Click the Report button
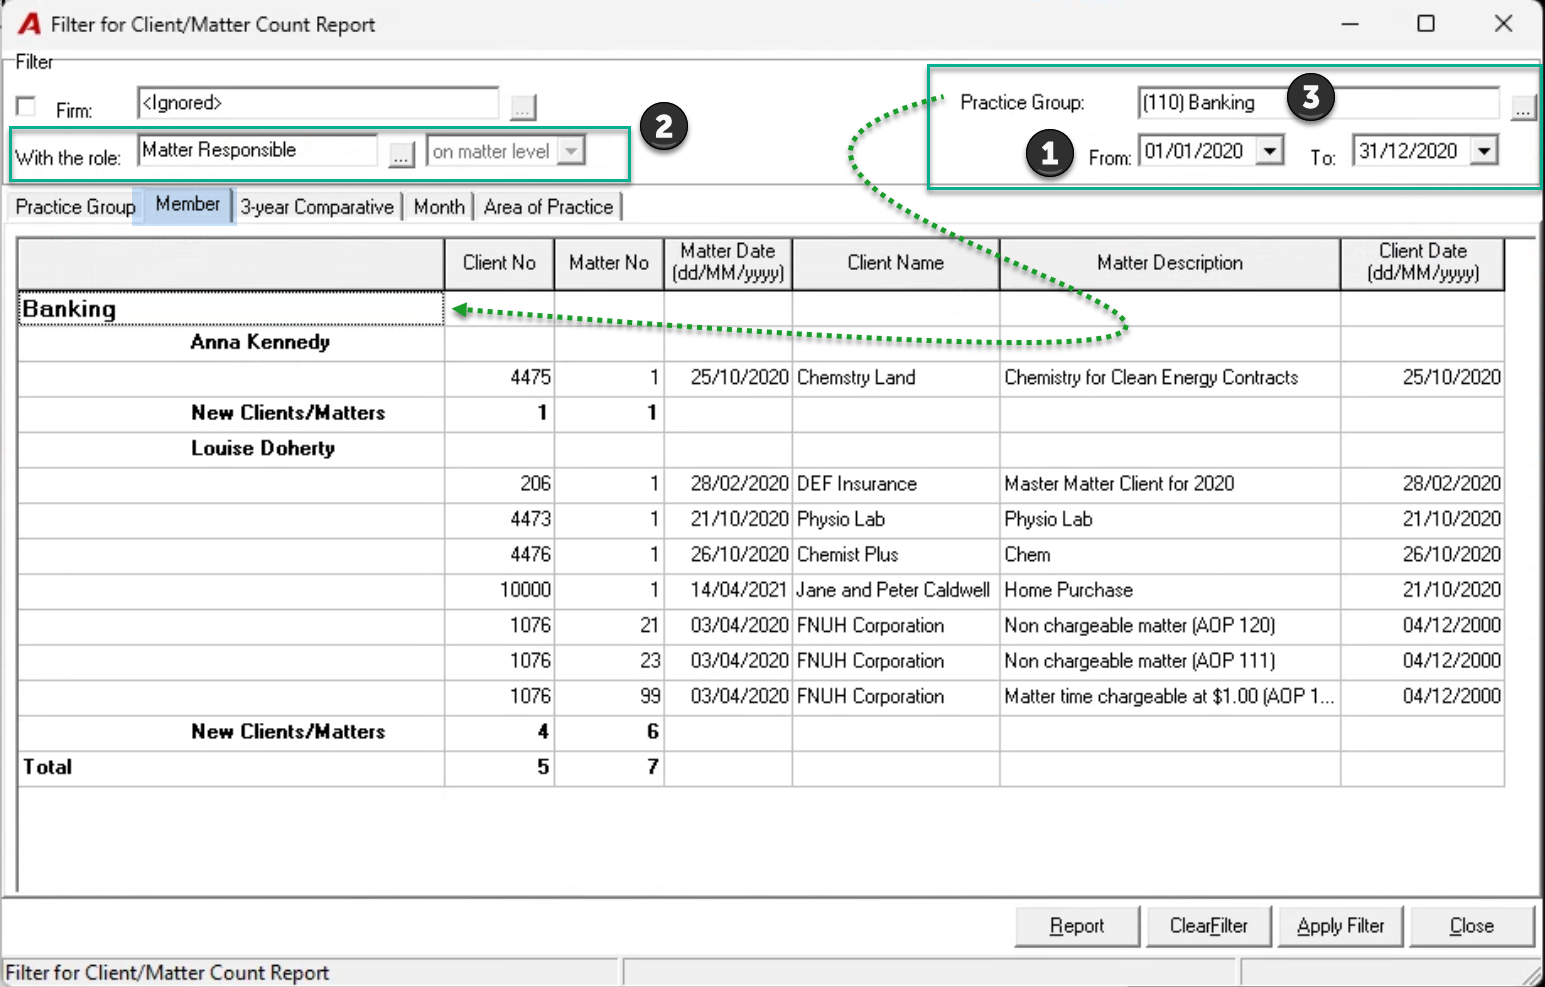Screen dimensions: 1545x987 (1077, 926)
